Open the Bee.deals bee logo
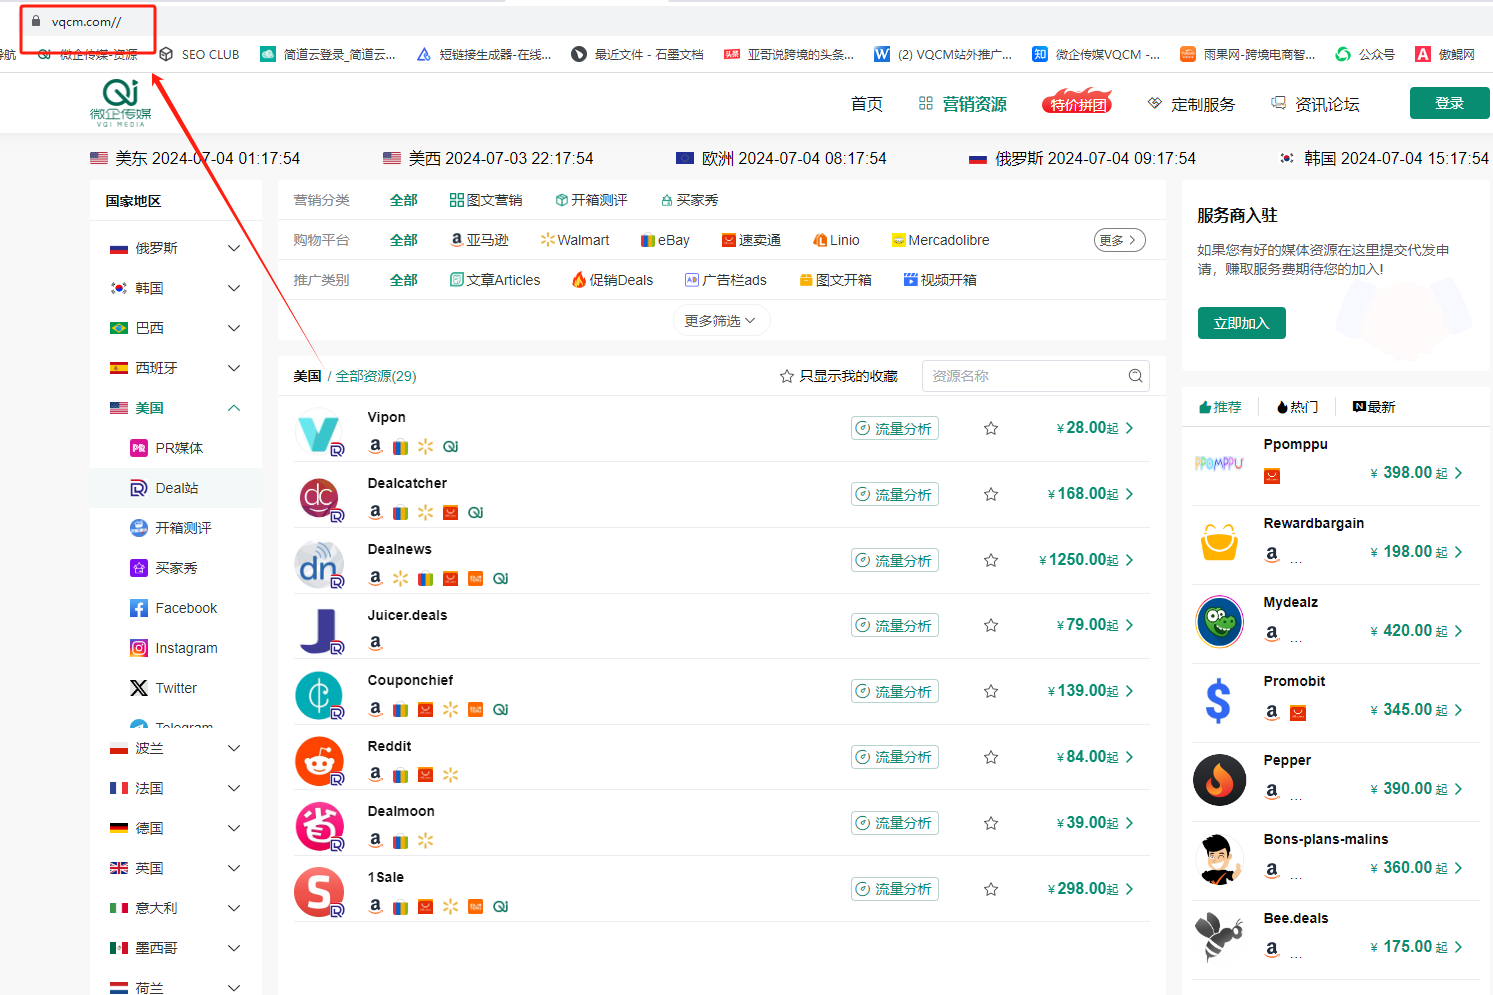This screenshot has width=1493, height=995. (1219, 937)
